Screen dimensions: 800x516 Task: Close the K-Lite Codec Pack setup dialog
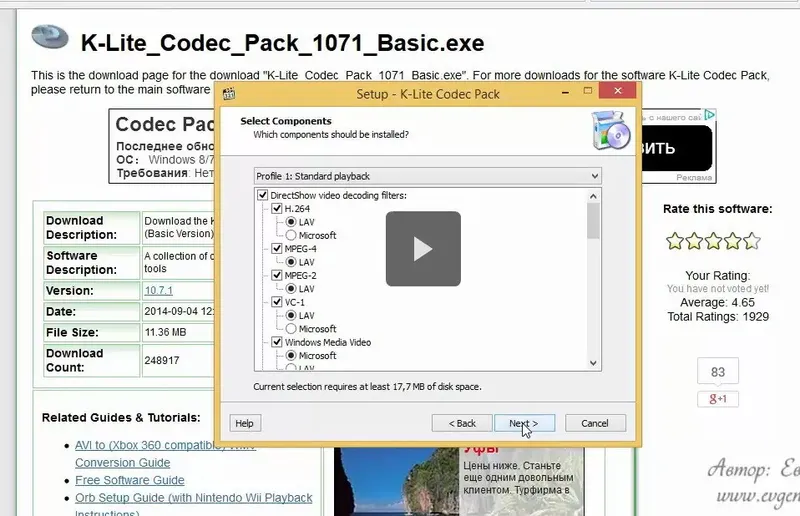click(618, 91)
